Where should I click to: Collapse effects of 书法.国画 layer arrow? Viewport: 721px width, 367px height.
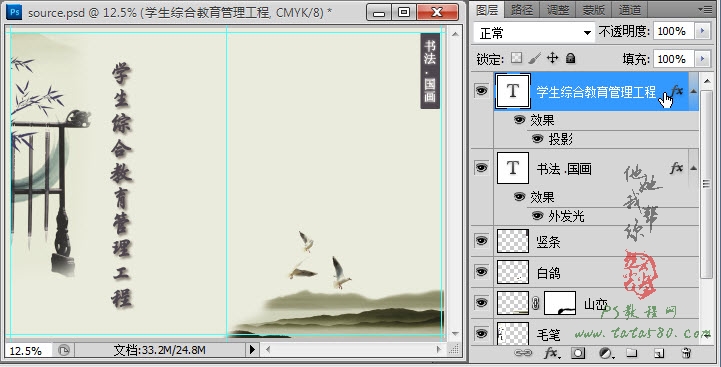(693, 168)
